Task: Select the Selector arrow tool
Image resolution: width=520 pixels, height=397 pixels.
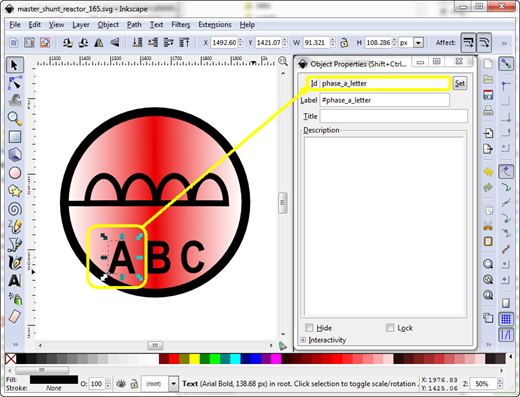Action: coord(14,65)
